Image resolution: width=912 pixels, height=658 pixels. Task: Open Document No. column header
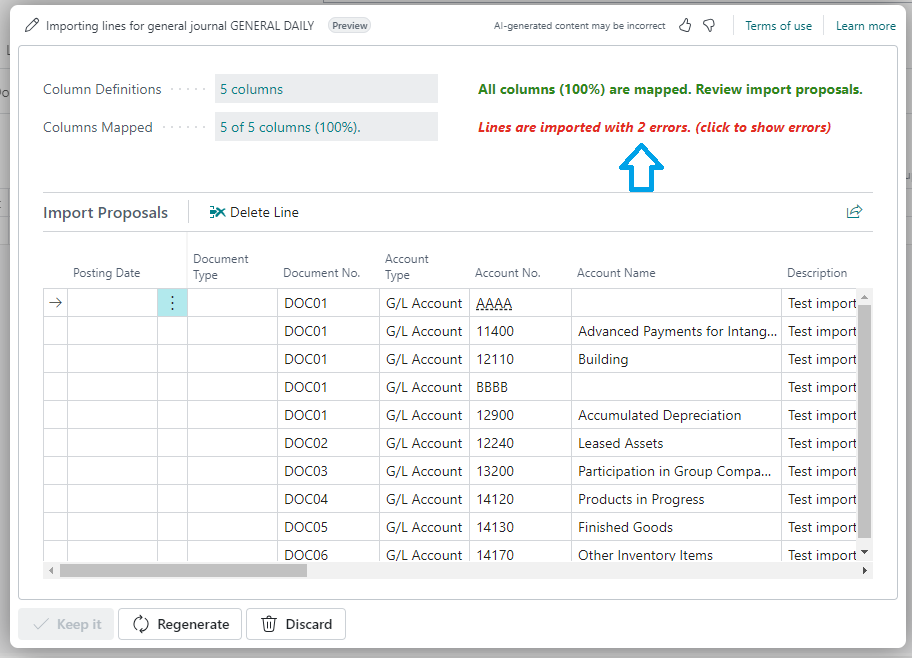(x=322, y=273)
